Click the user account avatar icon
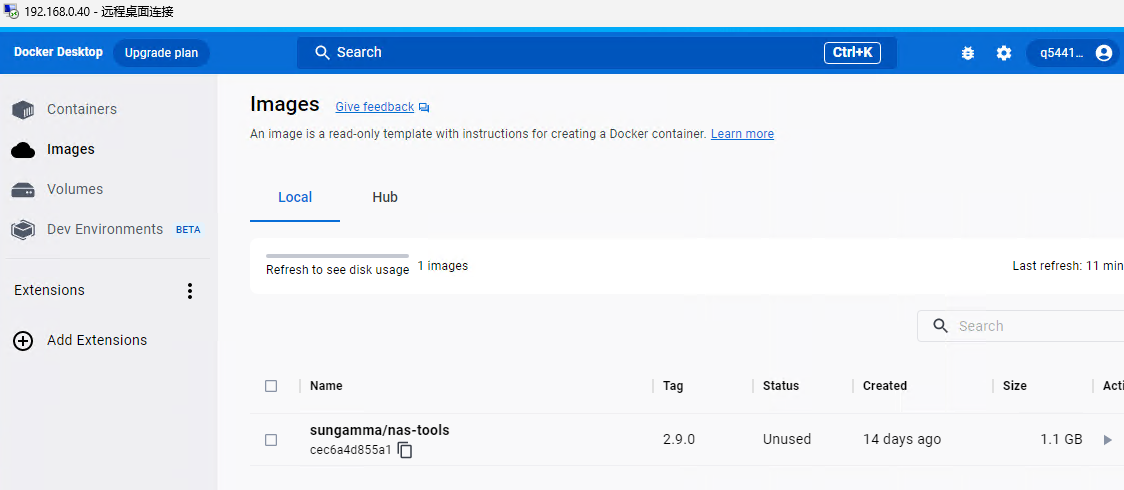 [1103, 53]
